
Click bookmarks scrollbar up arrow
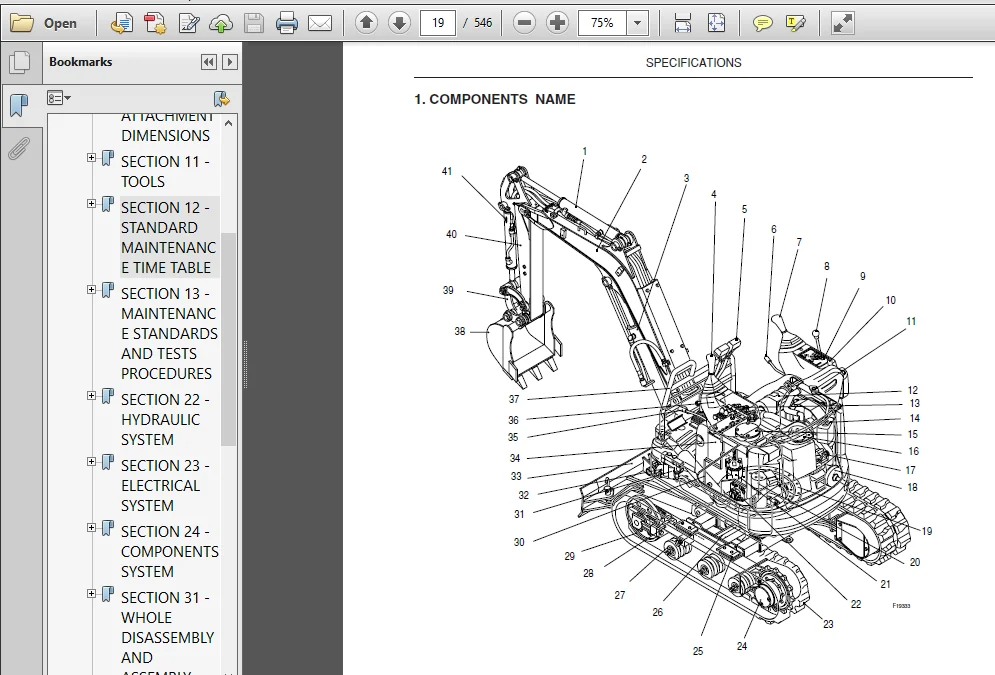[229, 124]
